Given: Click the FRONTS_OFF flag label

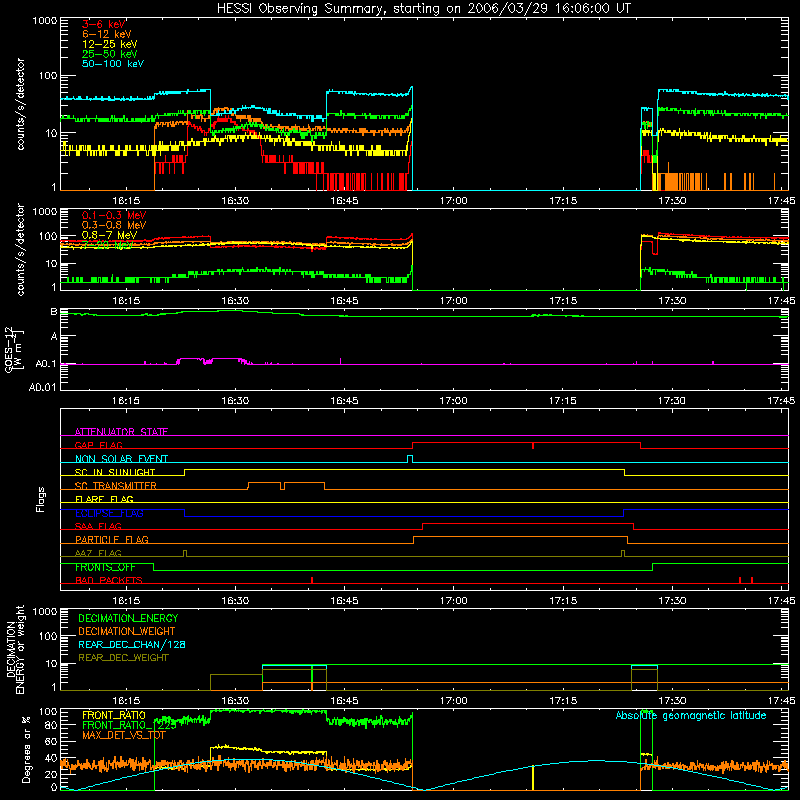Looking at the screenshot, I should click(x=105, y=567).
